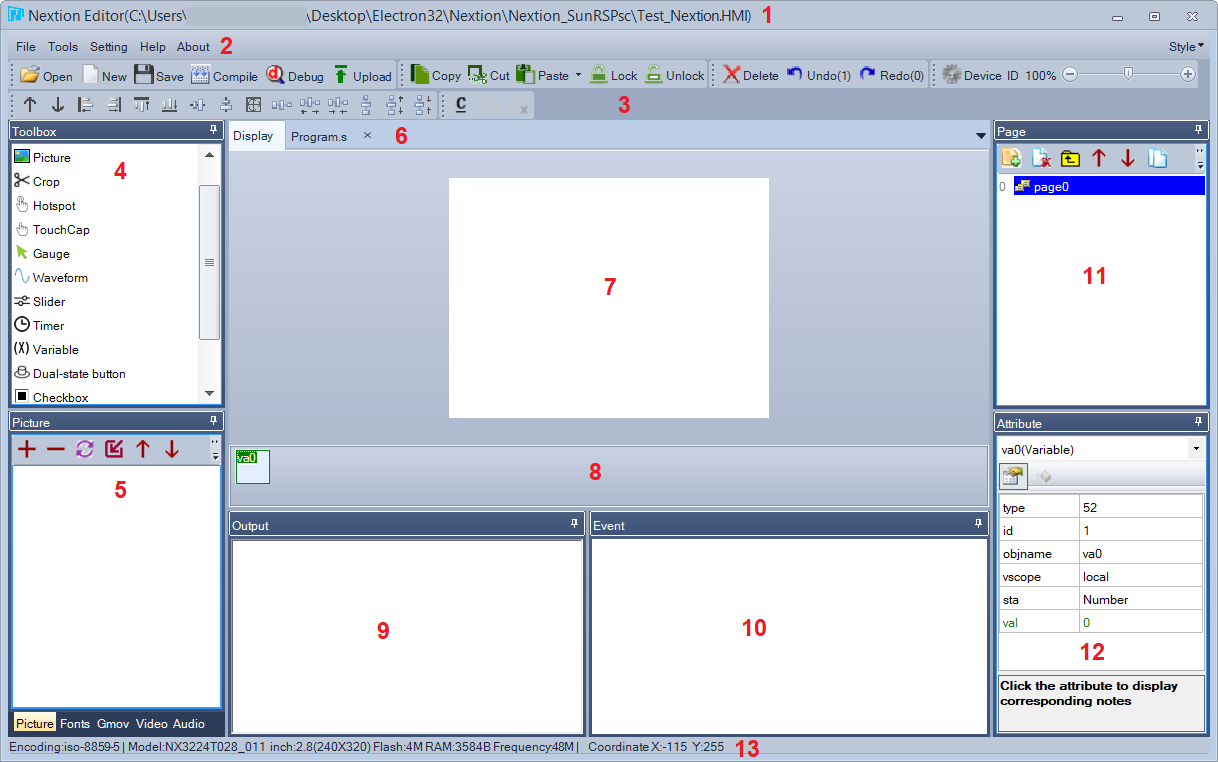Lock the selected component
The image size is (1218, 762).
[x=613, y=75]
